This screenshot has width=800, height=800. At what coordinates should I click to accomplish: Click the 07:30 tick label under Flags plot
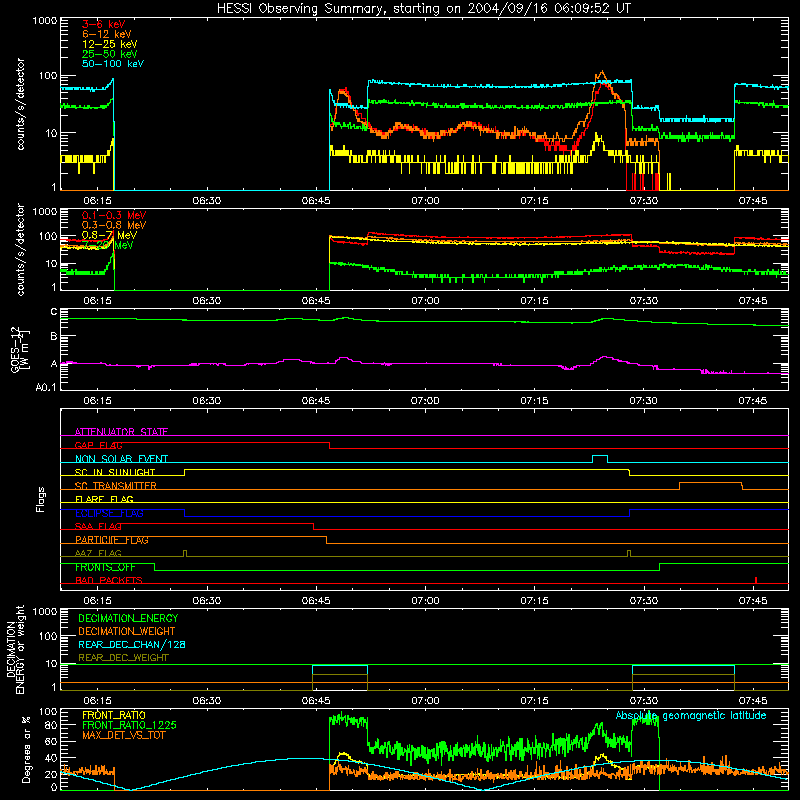click(x=643, y=601)
